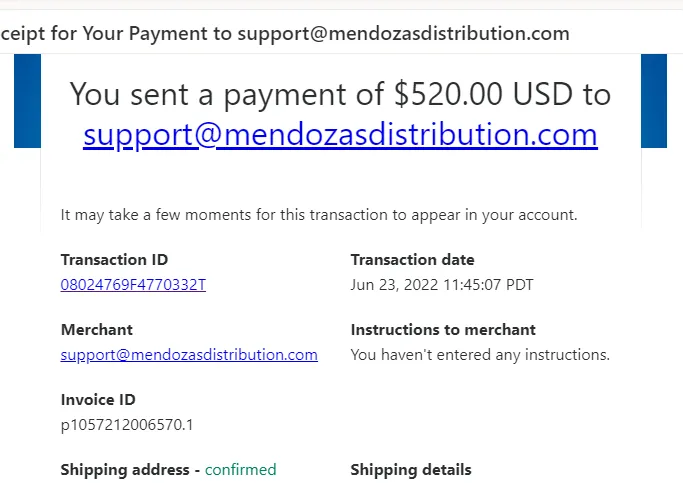This screenshot has width=683, height=483.
Task: Click 'You haven't entered any instructions' text
Action: click(480, 355)
